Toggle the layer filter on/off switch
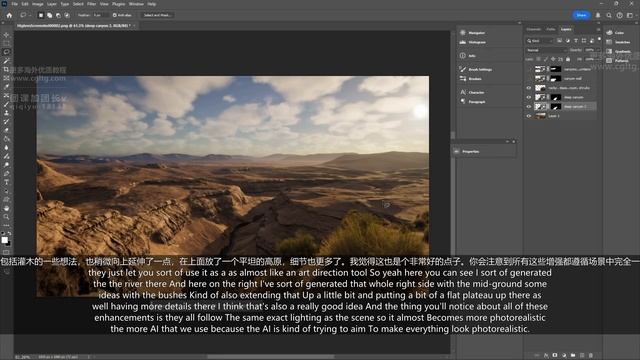640x360 pixels. pyautogui.click(x=599, y=39)
